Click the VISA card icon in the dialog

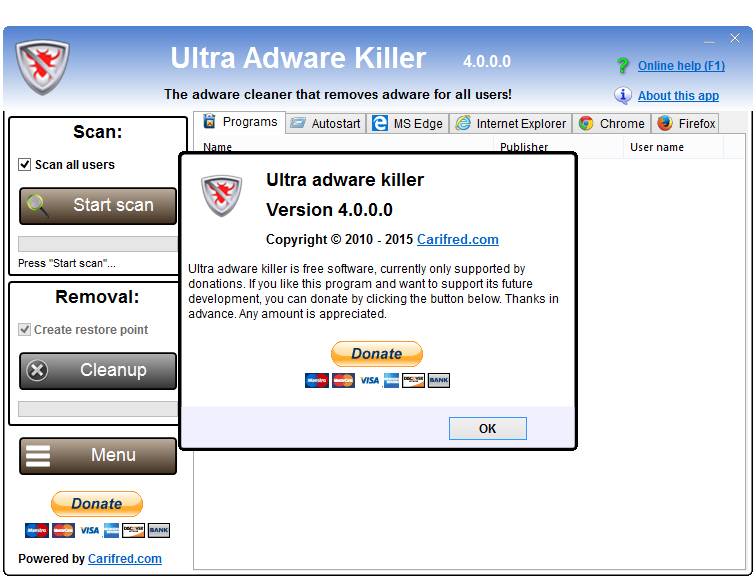coord(370,380)
